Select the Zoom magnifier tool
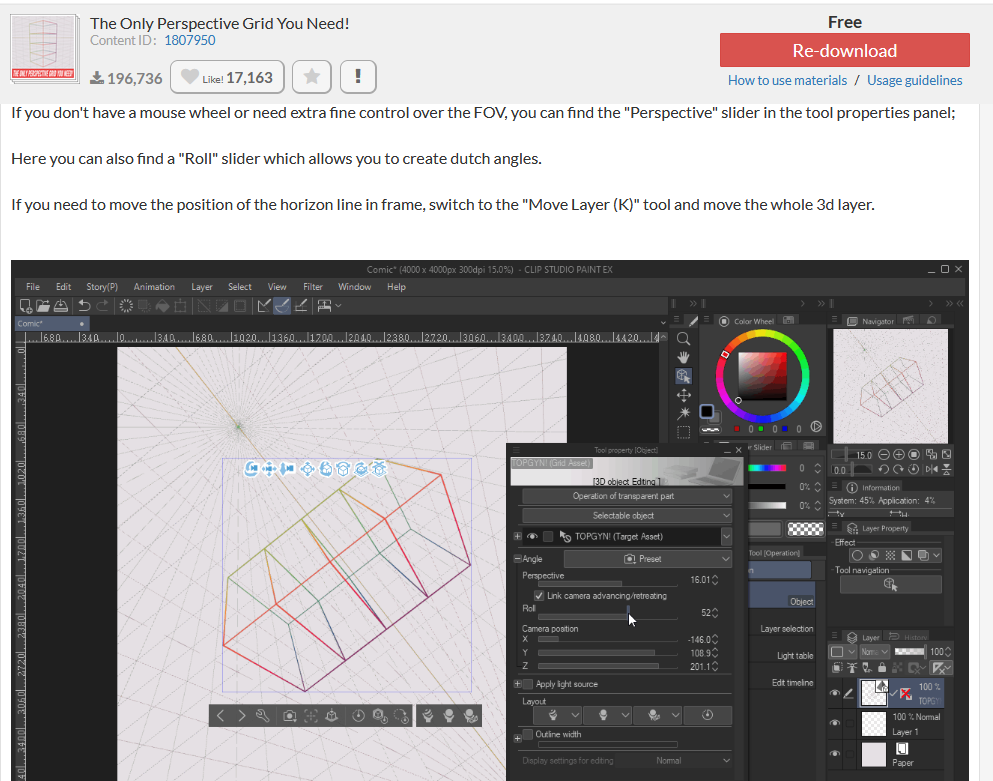The image size is (993, 781). [x=683, y=339]
